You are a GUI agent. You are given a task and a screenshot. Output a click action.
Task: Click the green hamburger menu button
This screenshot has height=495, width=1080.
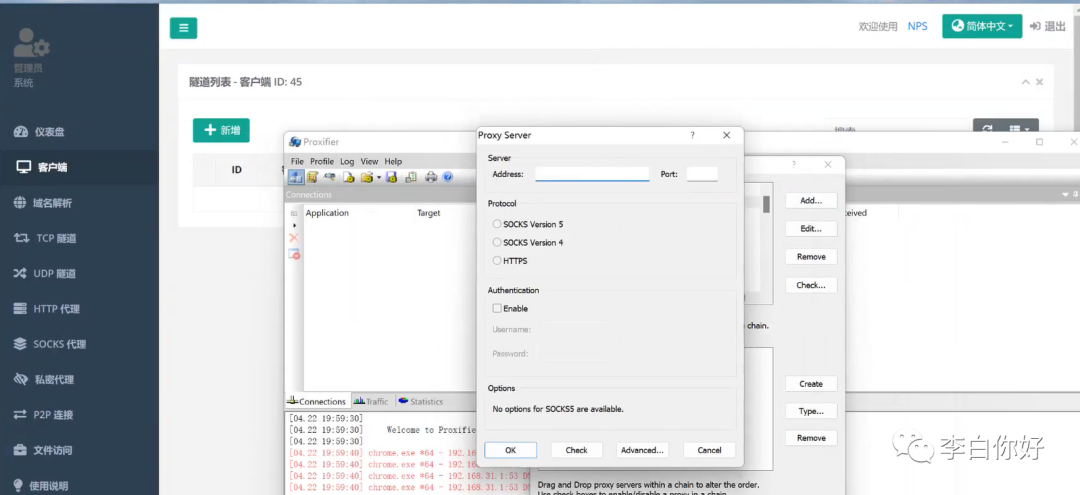tap(183, 28)
